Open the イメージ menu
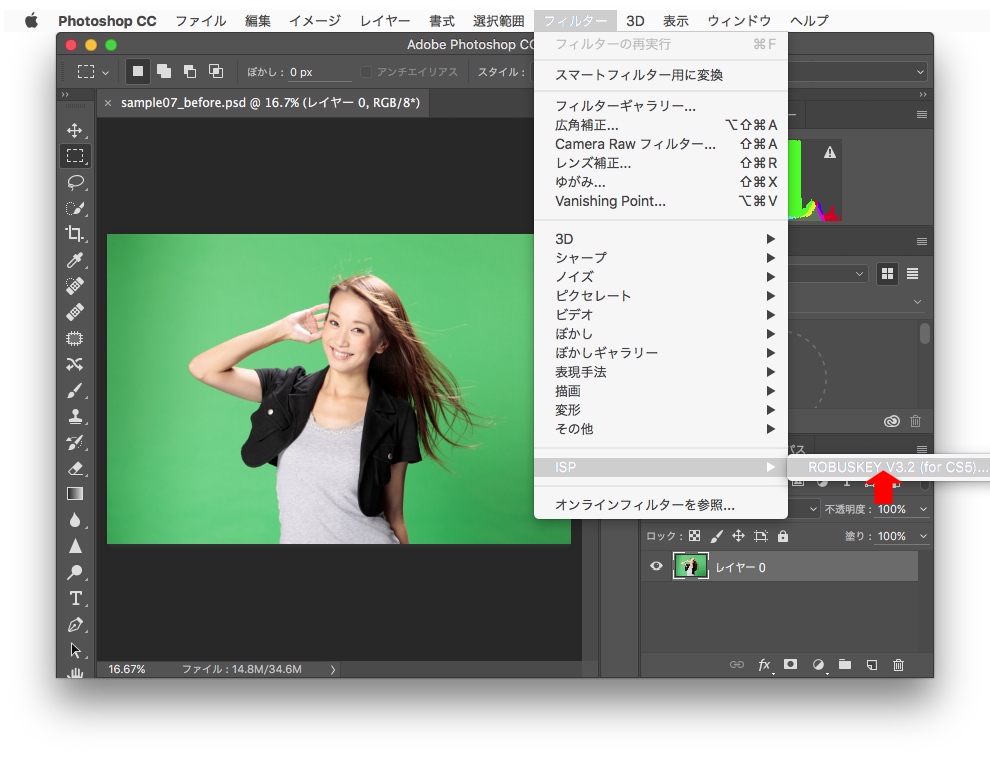 (314, 21)
